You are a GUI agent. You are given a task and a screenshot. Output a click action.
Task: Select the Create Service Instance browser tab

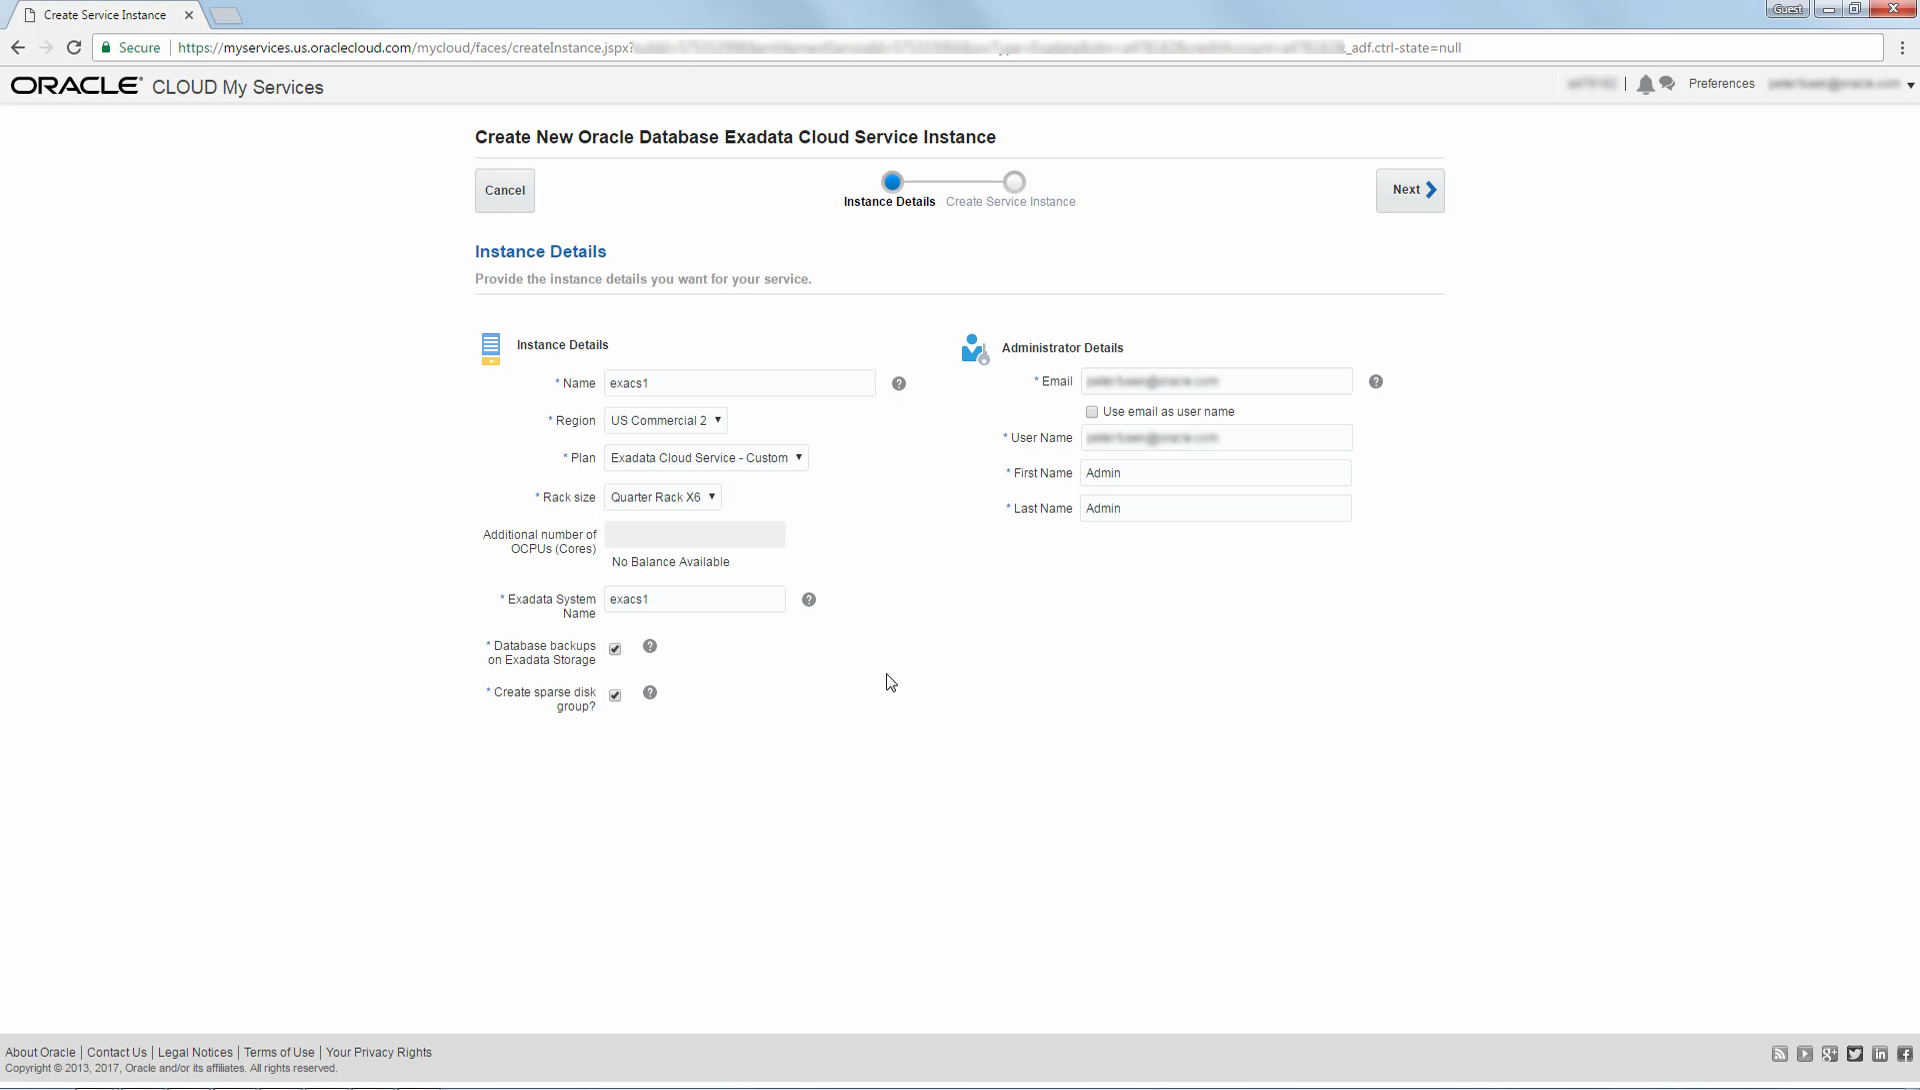pyautogui.click(x=105, y=15)
